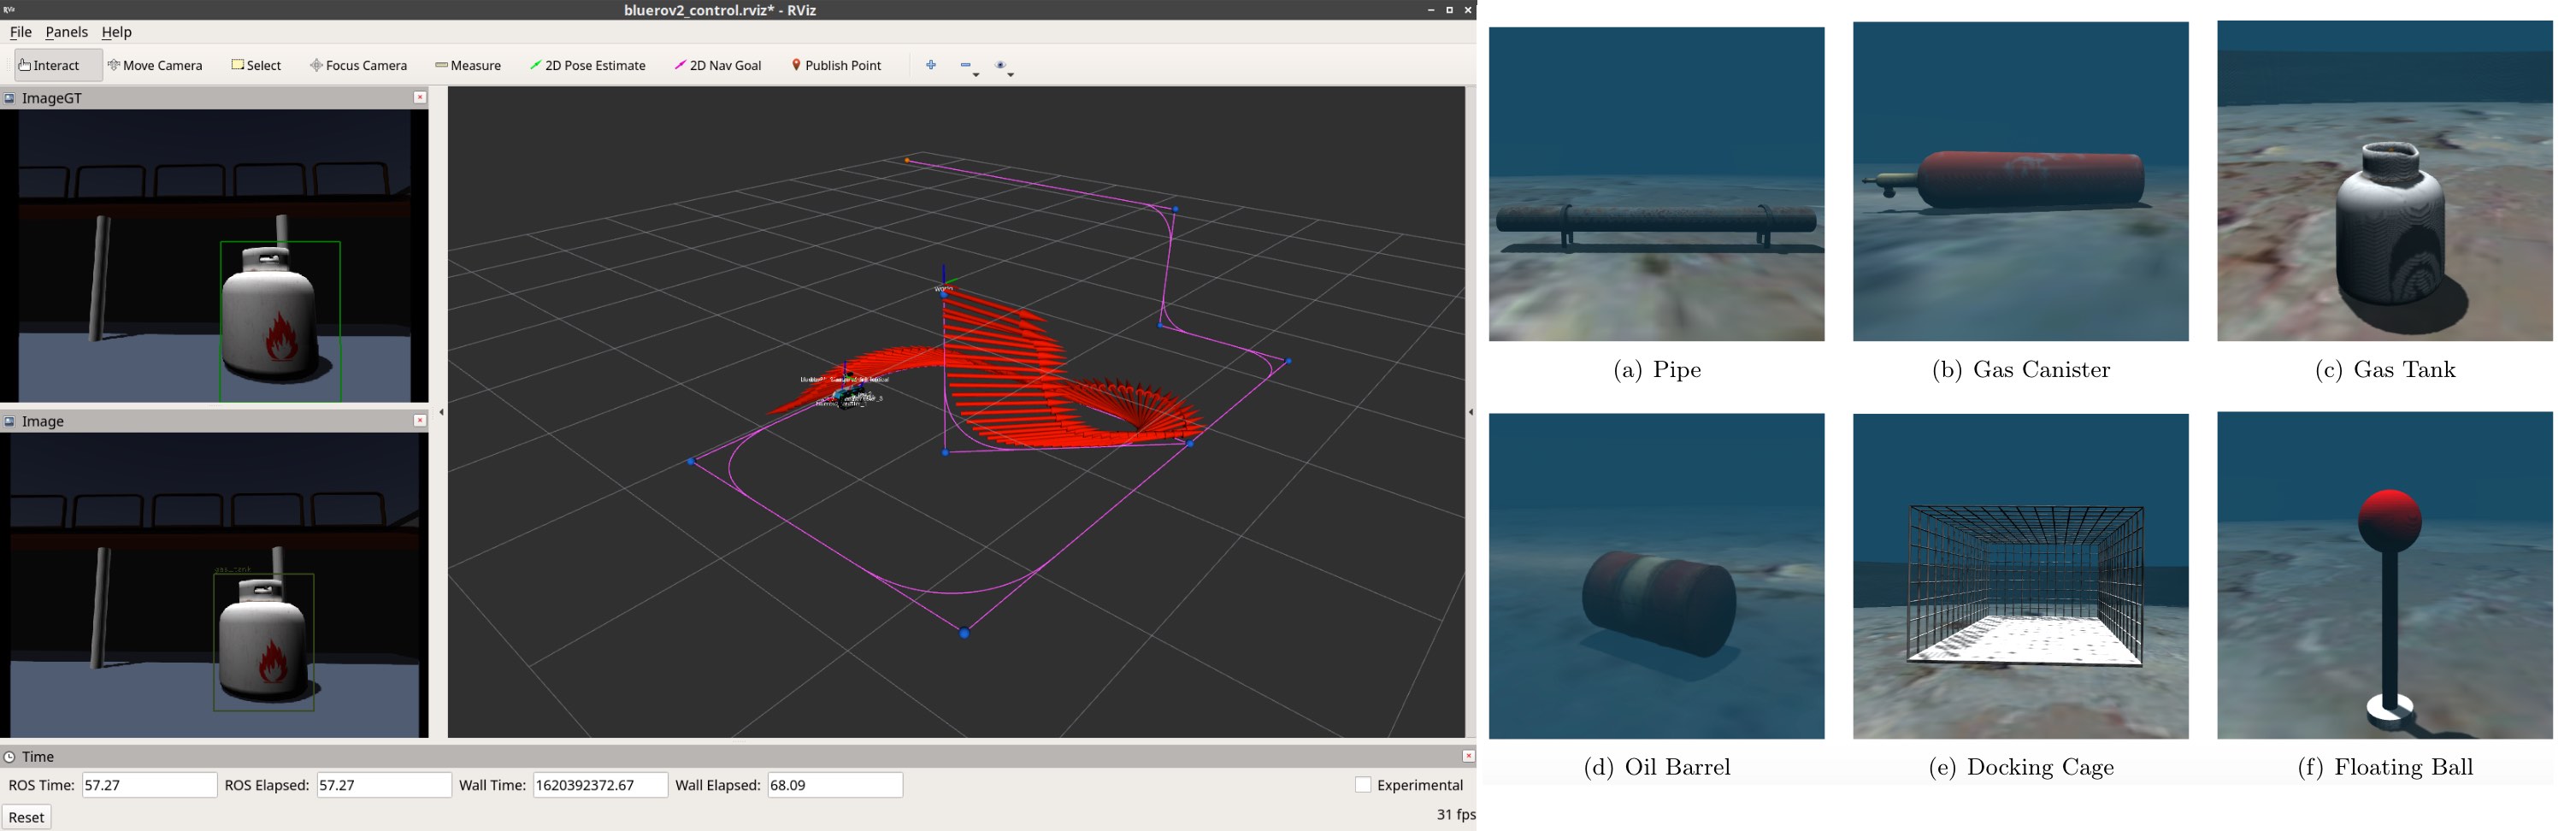
Task: Open the Panels menu
Action: (67, 32)
